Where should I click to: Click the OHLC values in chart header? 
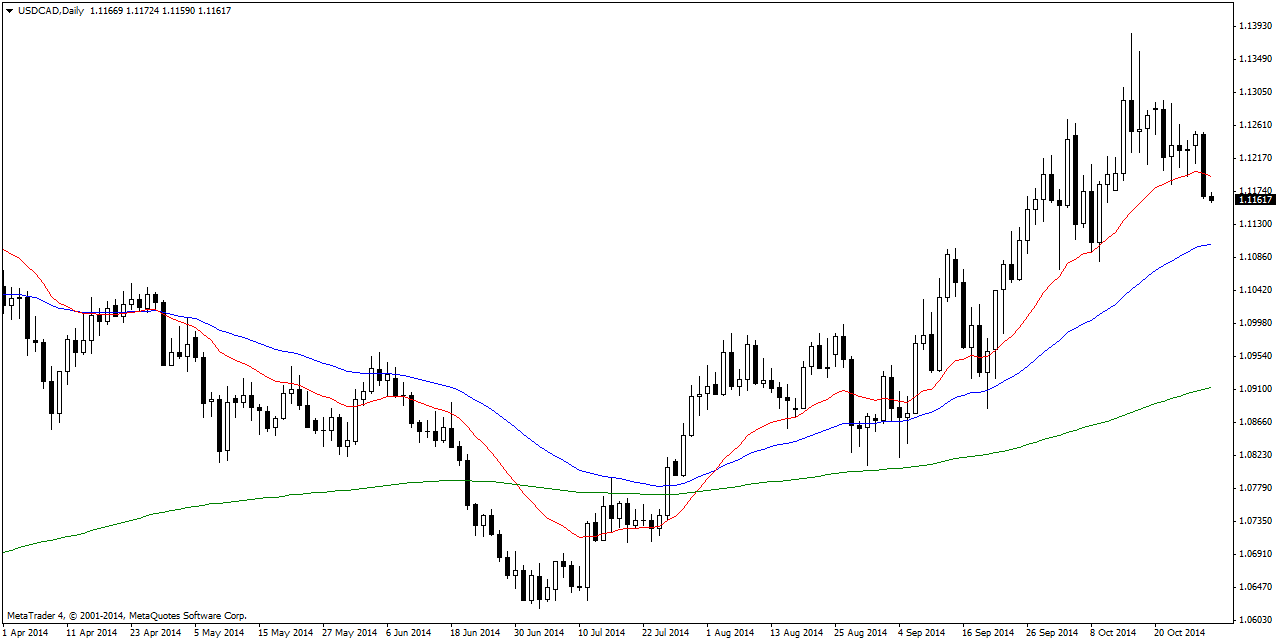point(160,10)
